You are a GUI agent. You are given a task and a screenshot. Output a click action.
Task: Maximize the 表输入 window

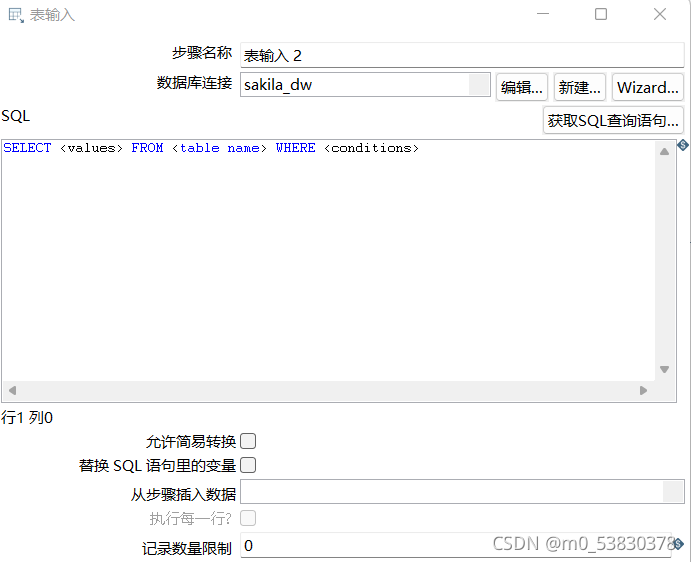point(601,14)
